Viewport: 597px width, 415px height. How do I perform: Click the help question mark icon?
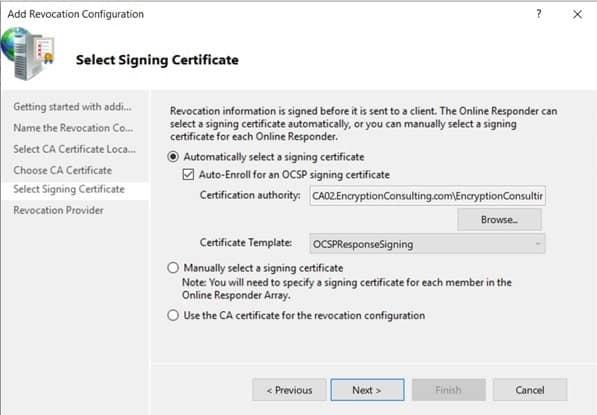coord(539,14)
